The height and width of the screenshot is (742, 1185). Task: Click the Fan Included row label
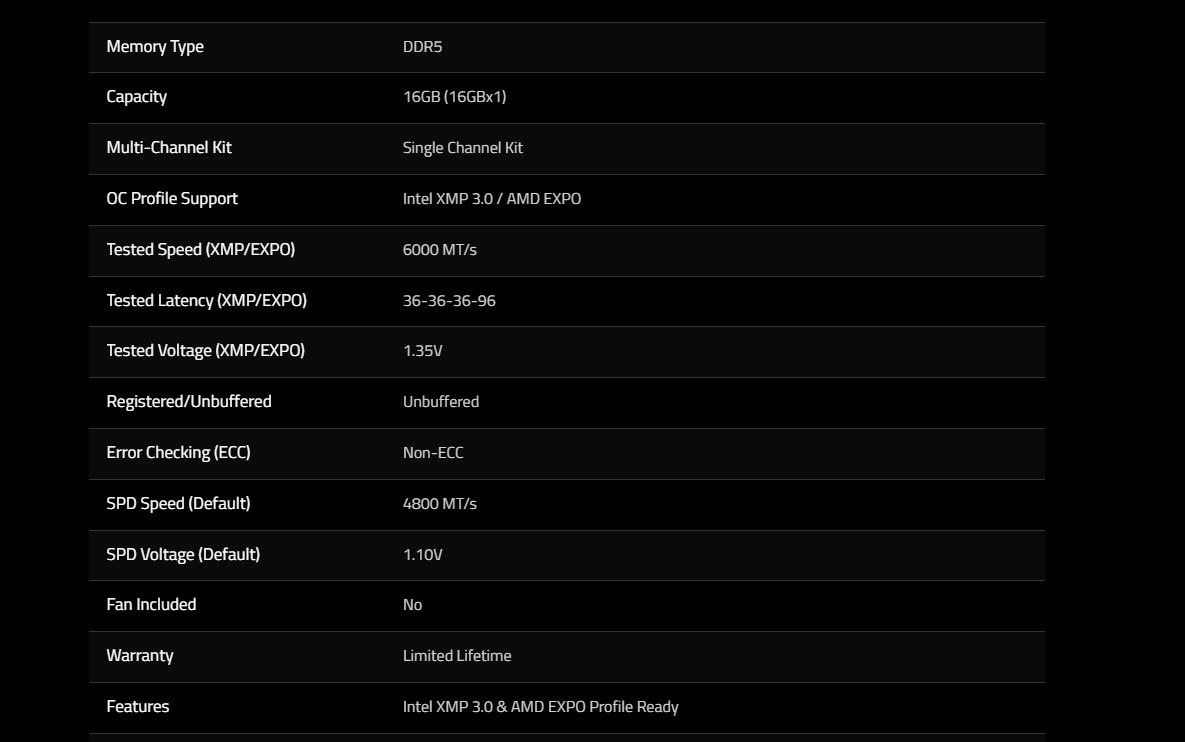pos(151,605)
